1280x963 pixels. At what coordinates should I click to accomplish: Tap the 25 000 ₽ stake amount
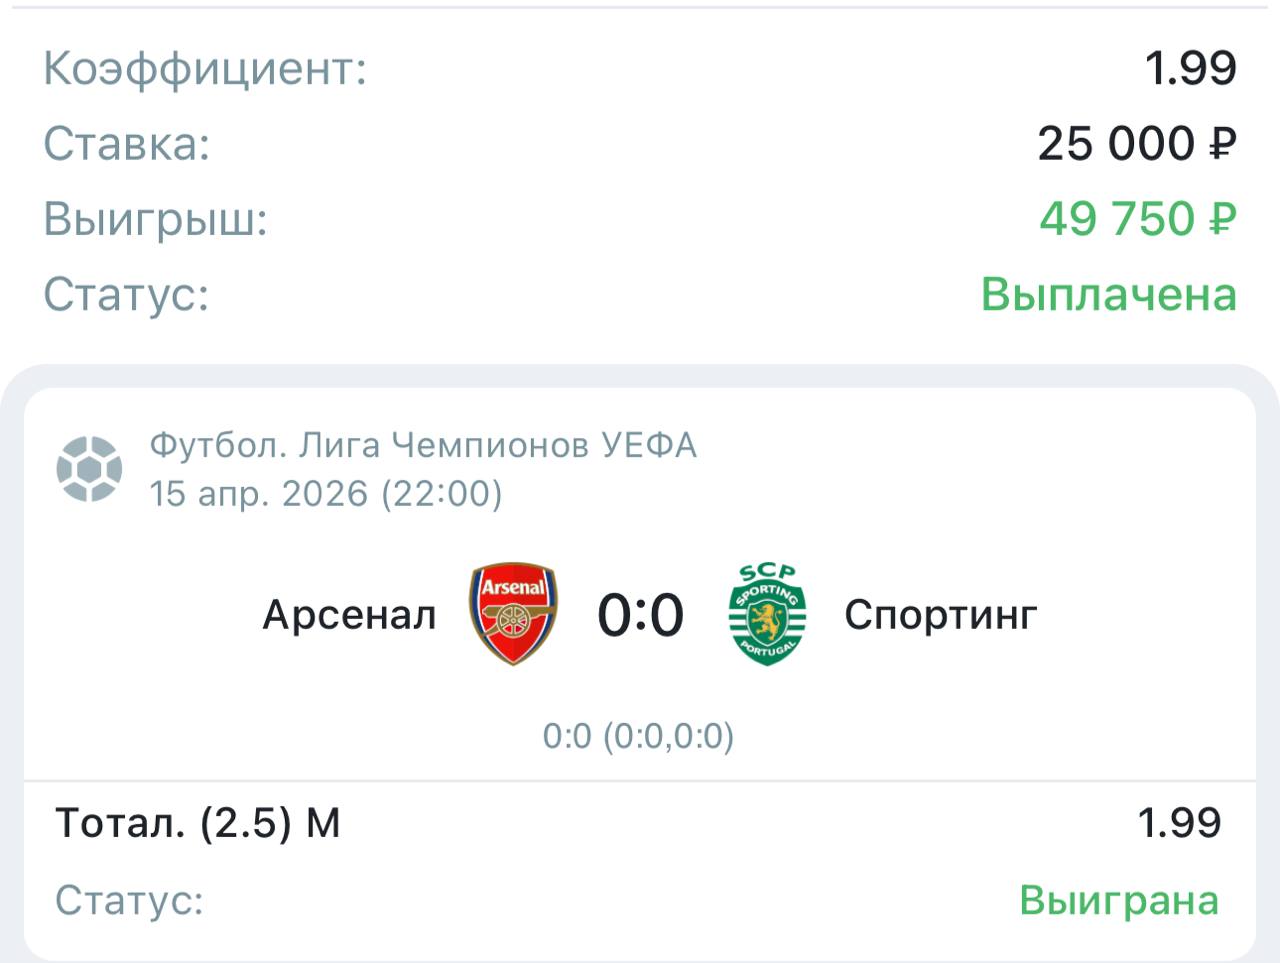click(x=1136, y=144)
